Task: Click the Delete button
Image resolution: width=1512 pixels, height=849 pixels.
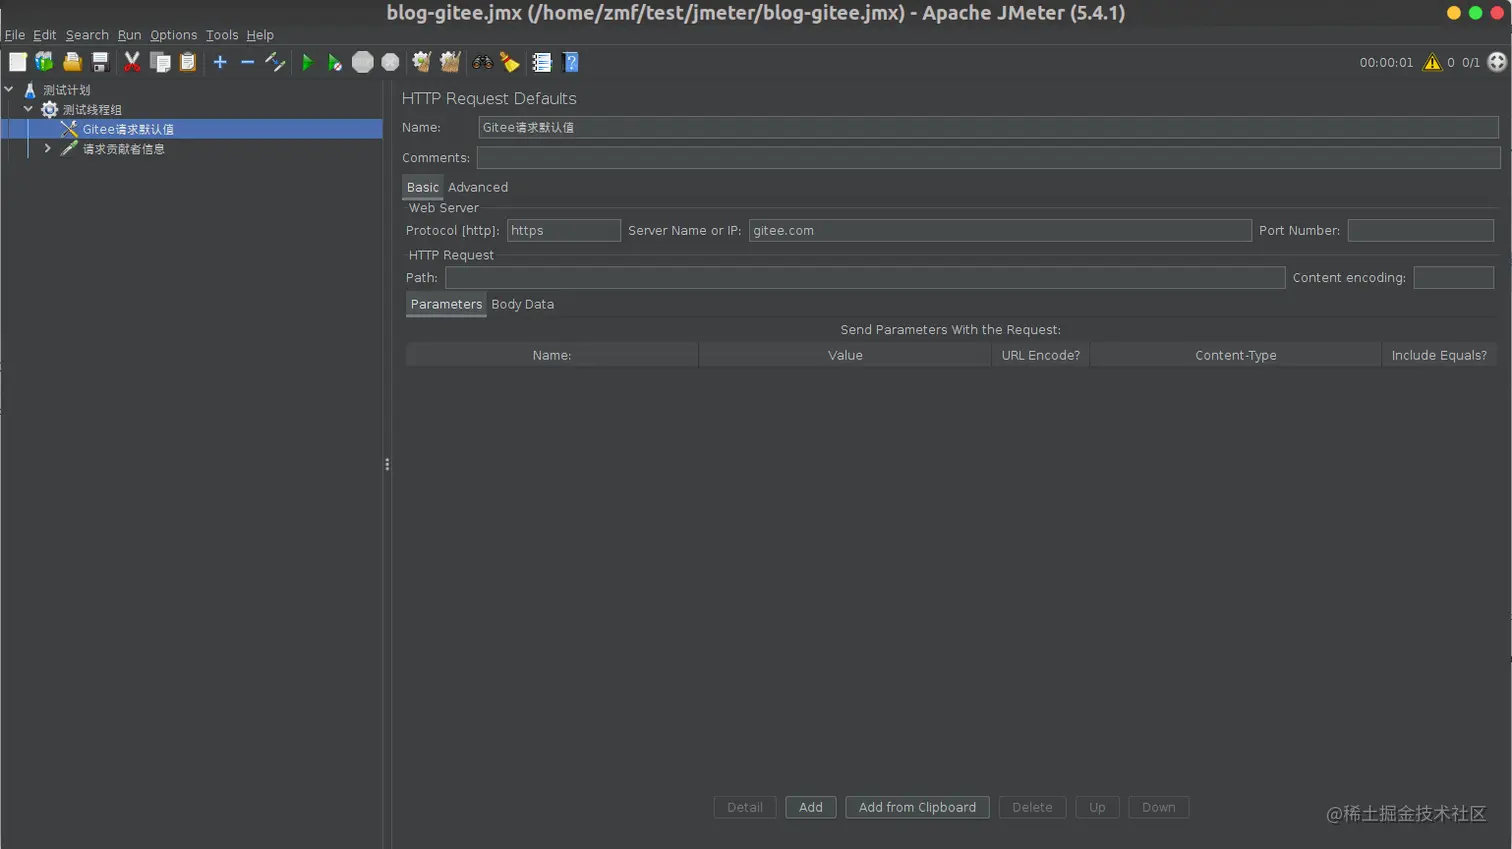Action: coord(1032,807)
